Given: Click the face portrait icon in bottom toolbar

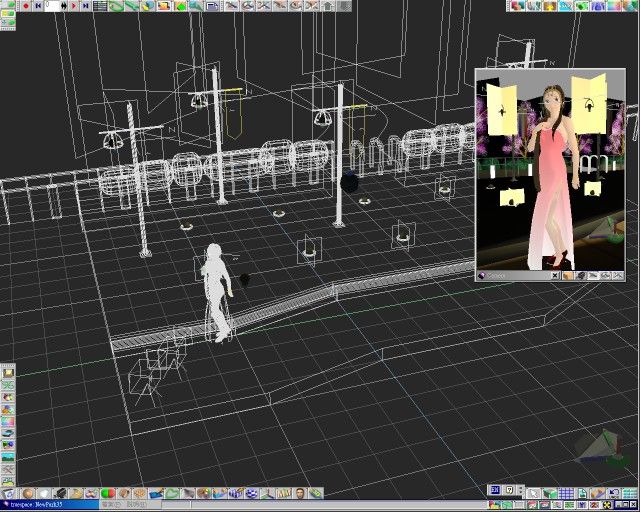Looking at the screenshot, I should pyautogui.click(x=298, y=493).
